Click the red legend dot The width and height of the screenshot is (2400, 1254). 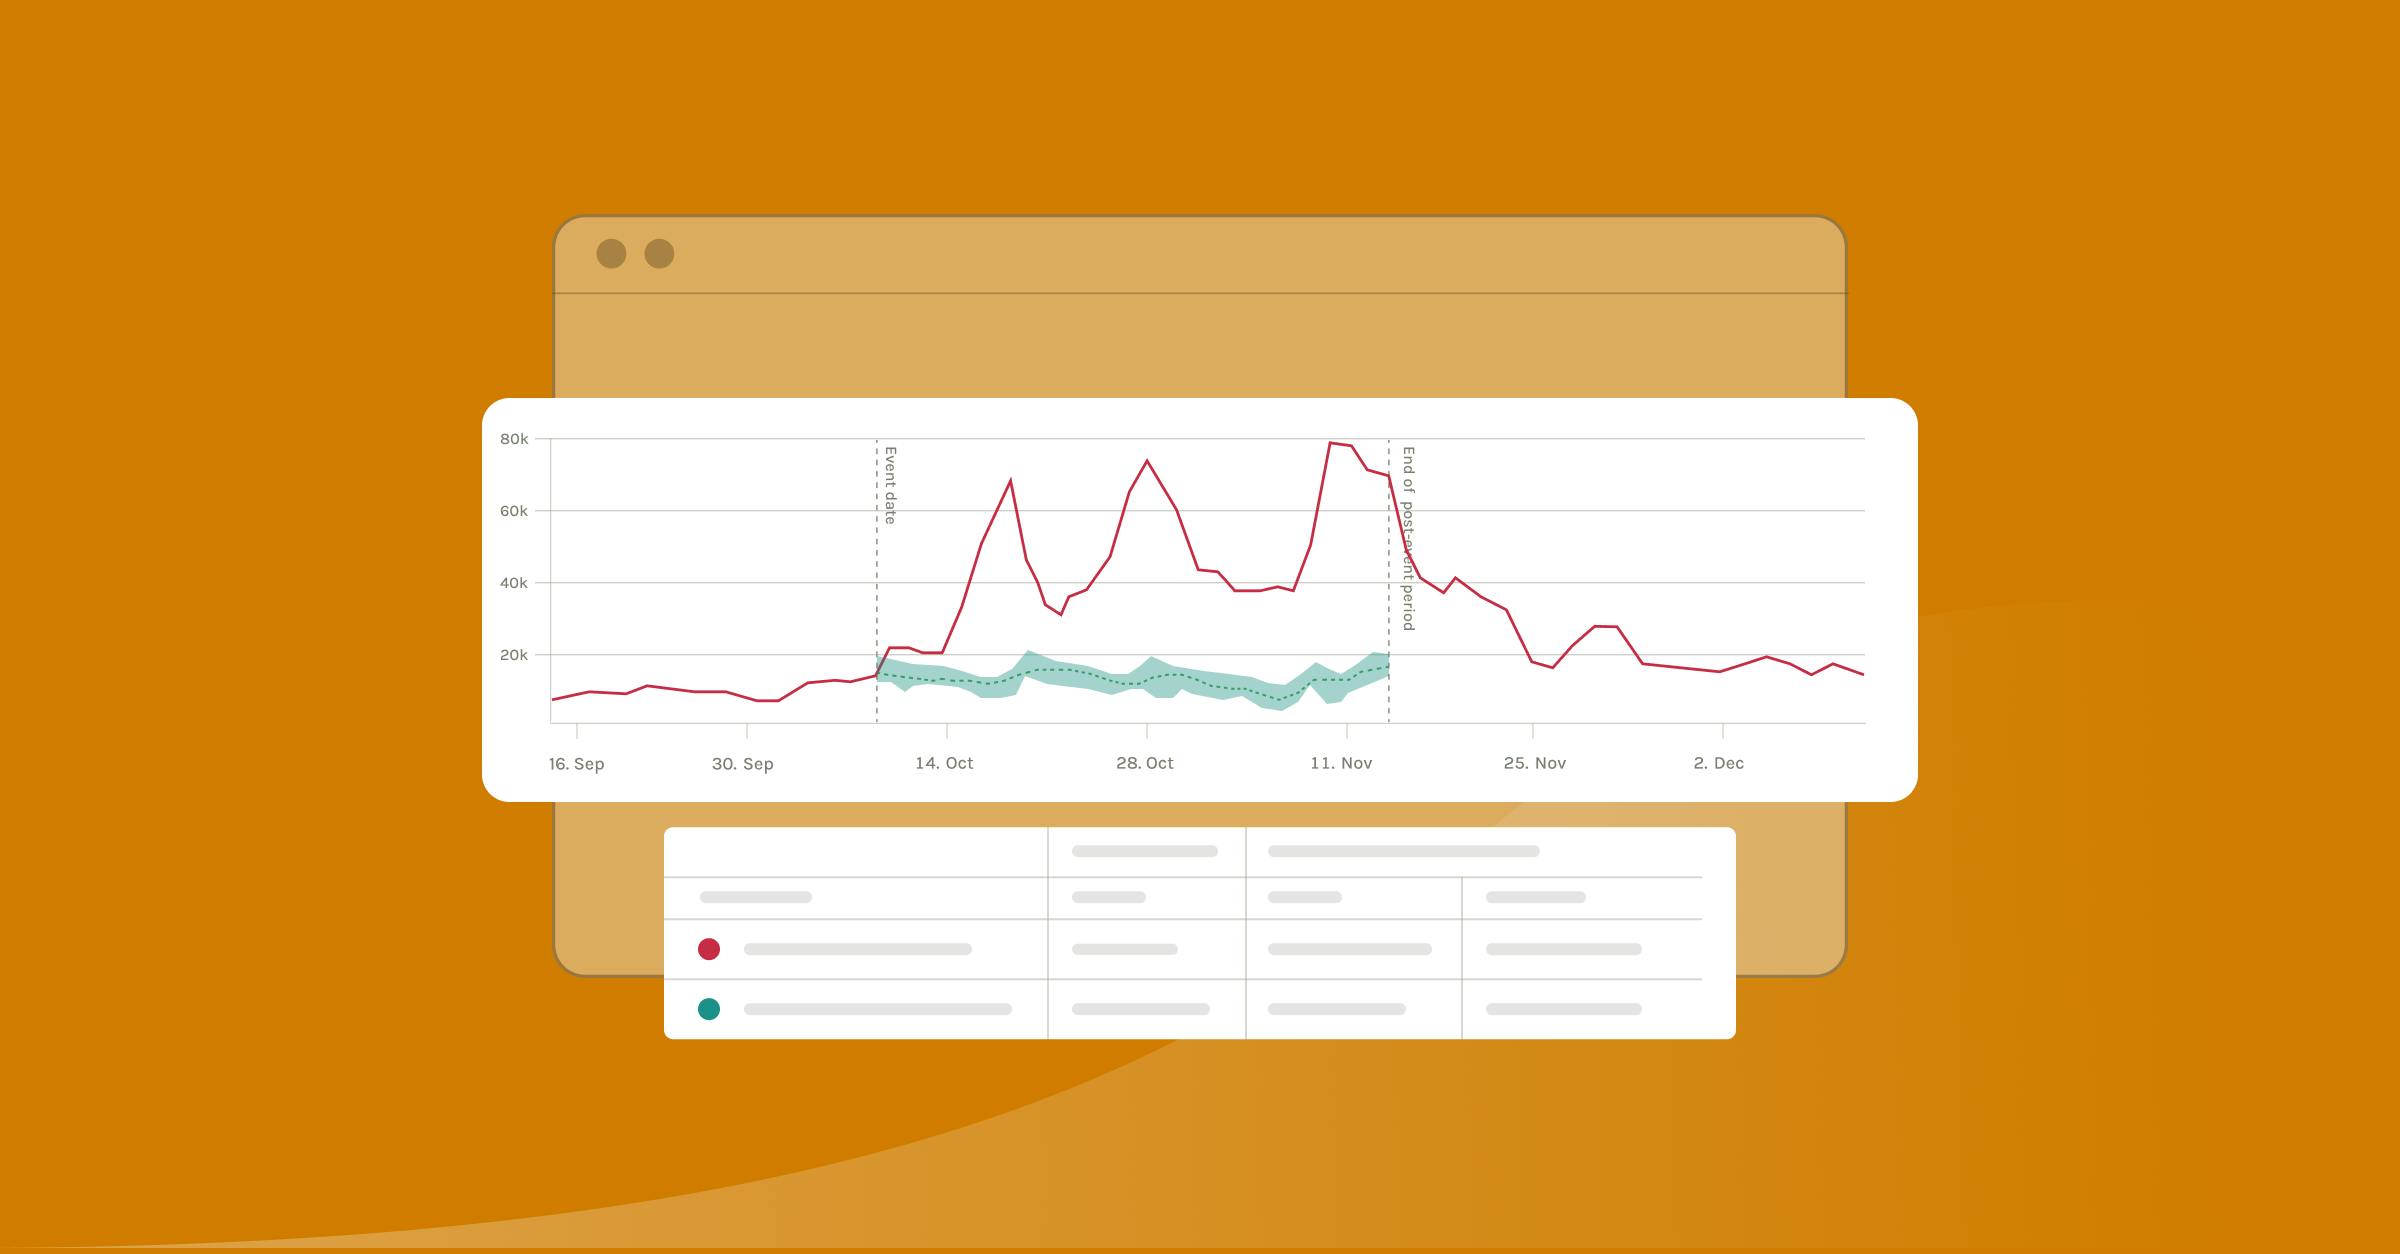(709, 949)
